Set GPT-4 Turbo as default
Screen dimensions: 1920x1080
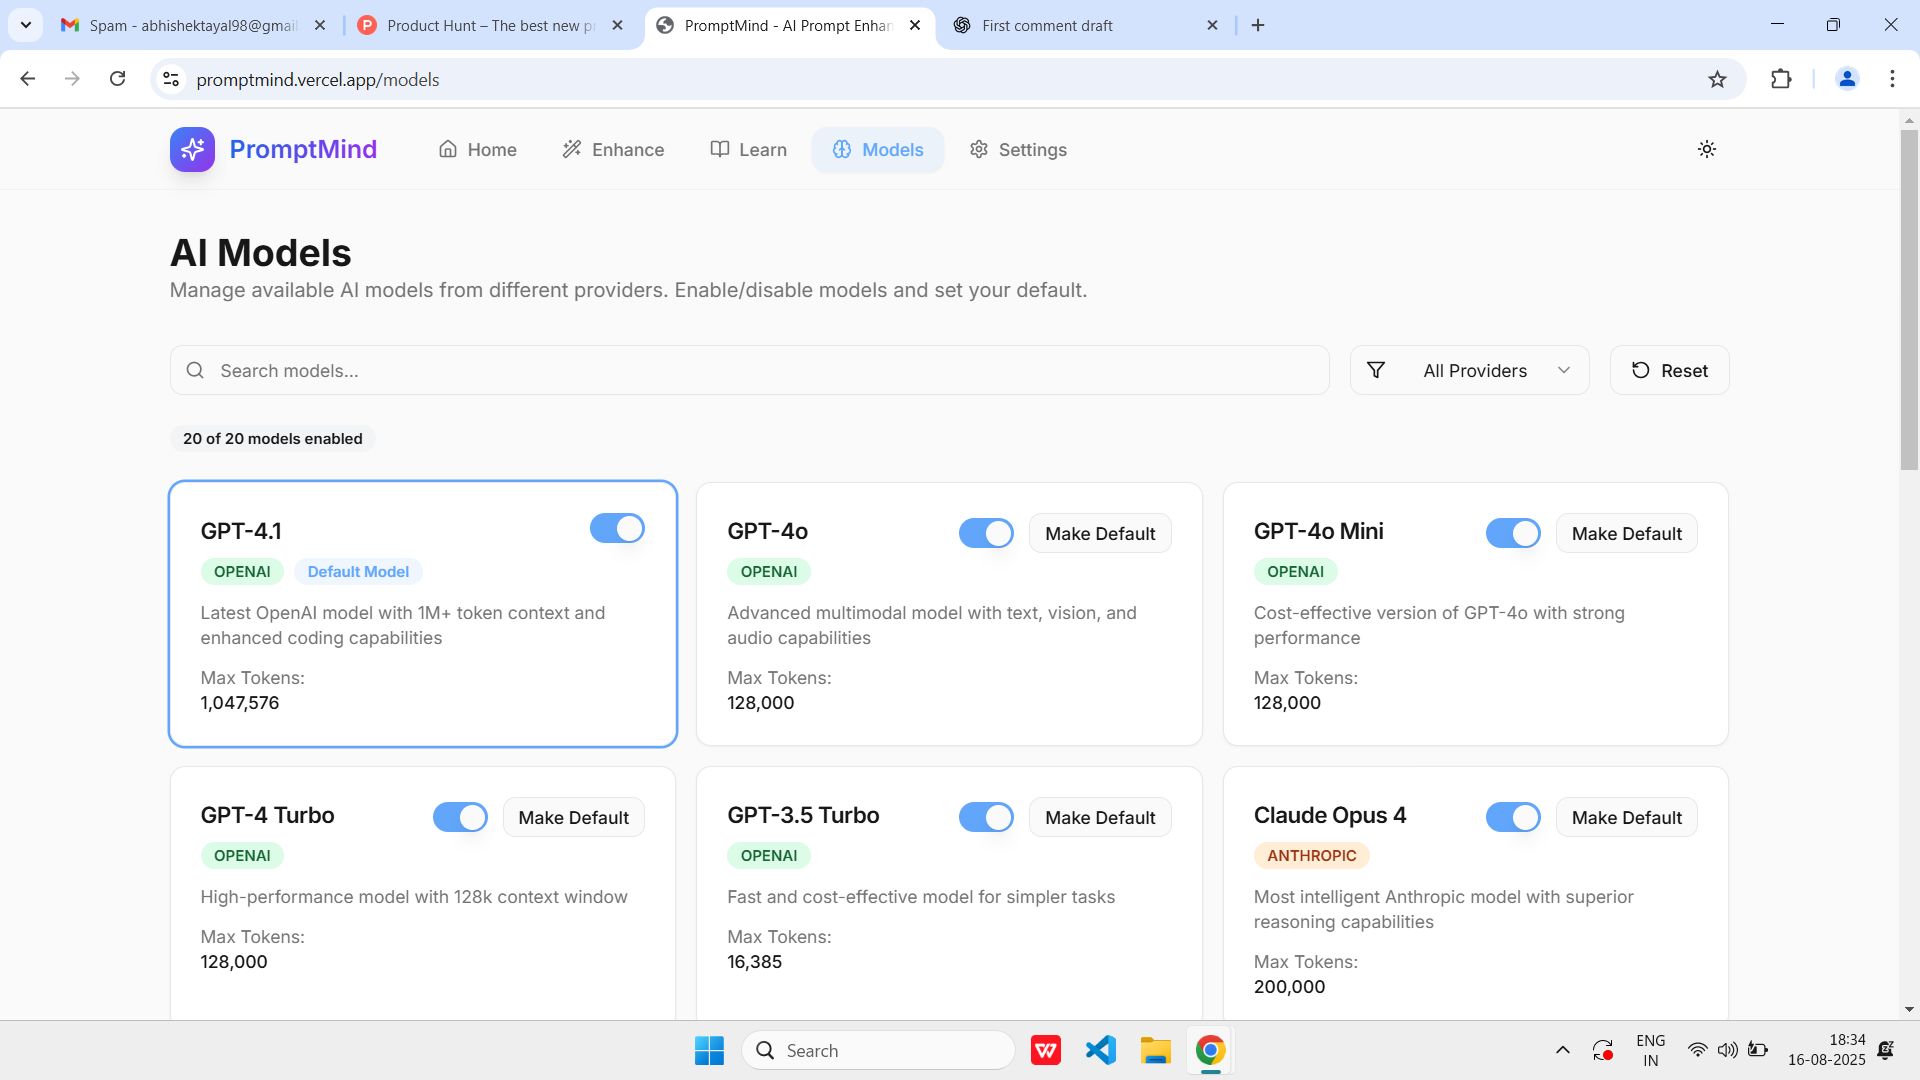(573, 817)
